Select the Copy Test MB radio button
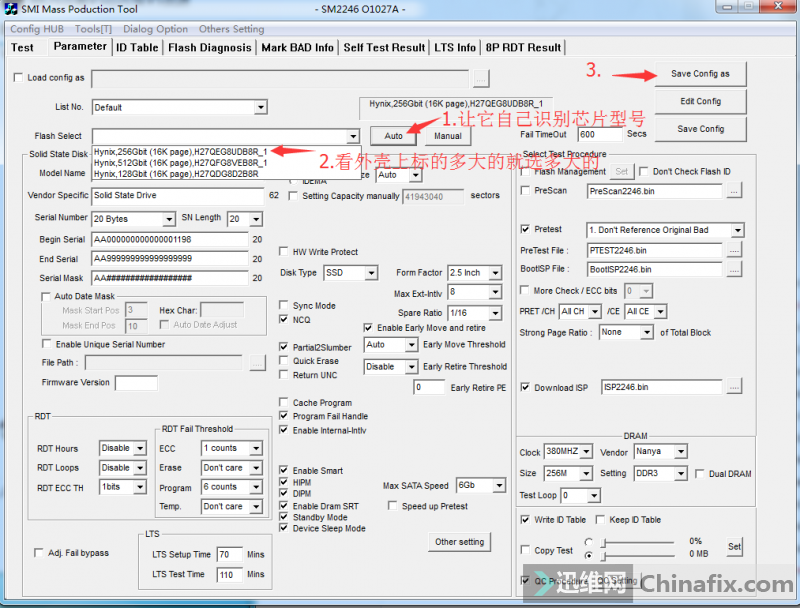Screen dimensions: 800x608 [x=589, y=555]
